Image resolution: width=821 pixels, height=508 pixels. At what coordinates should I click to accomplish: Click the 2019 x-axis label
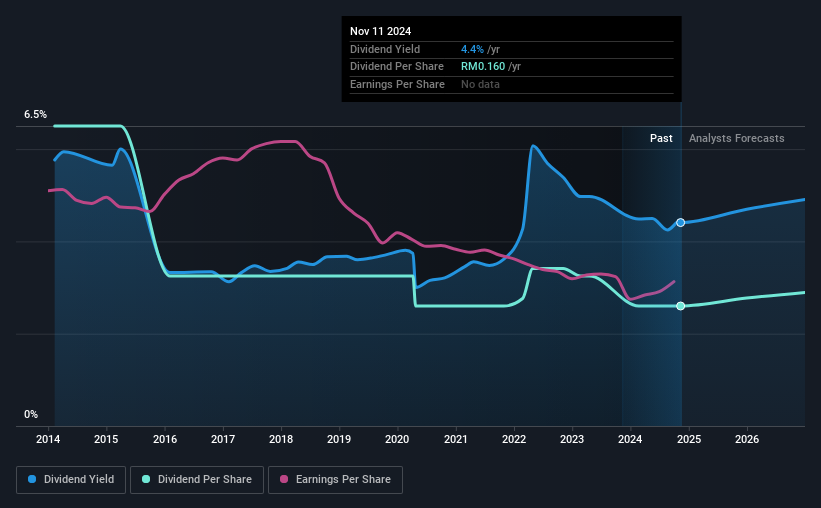click(x=339, y=439)
